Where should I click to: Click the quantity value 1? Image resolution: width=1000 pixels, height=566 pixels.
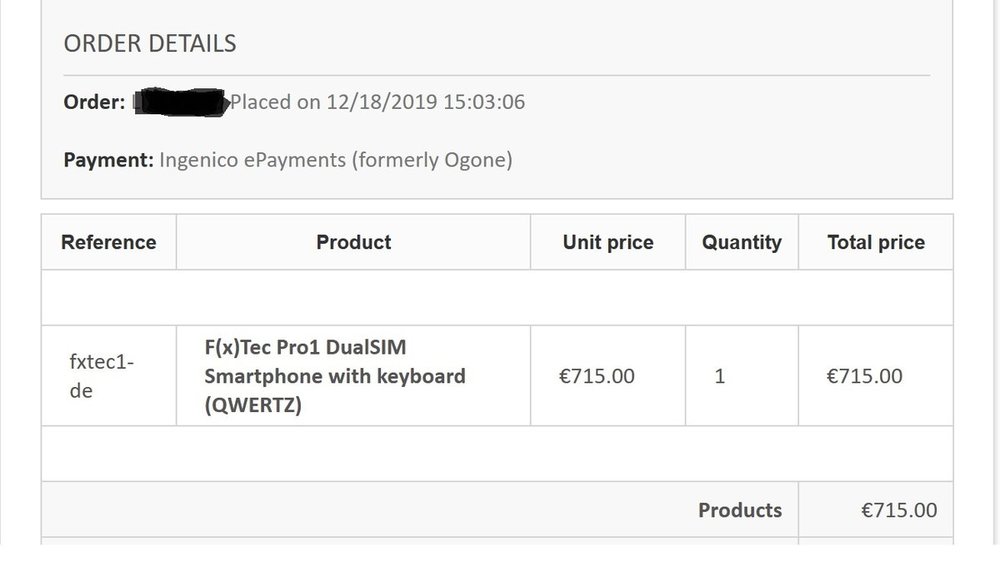coord(720,376)
